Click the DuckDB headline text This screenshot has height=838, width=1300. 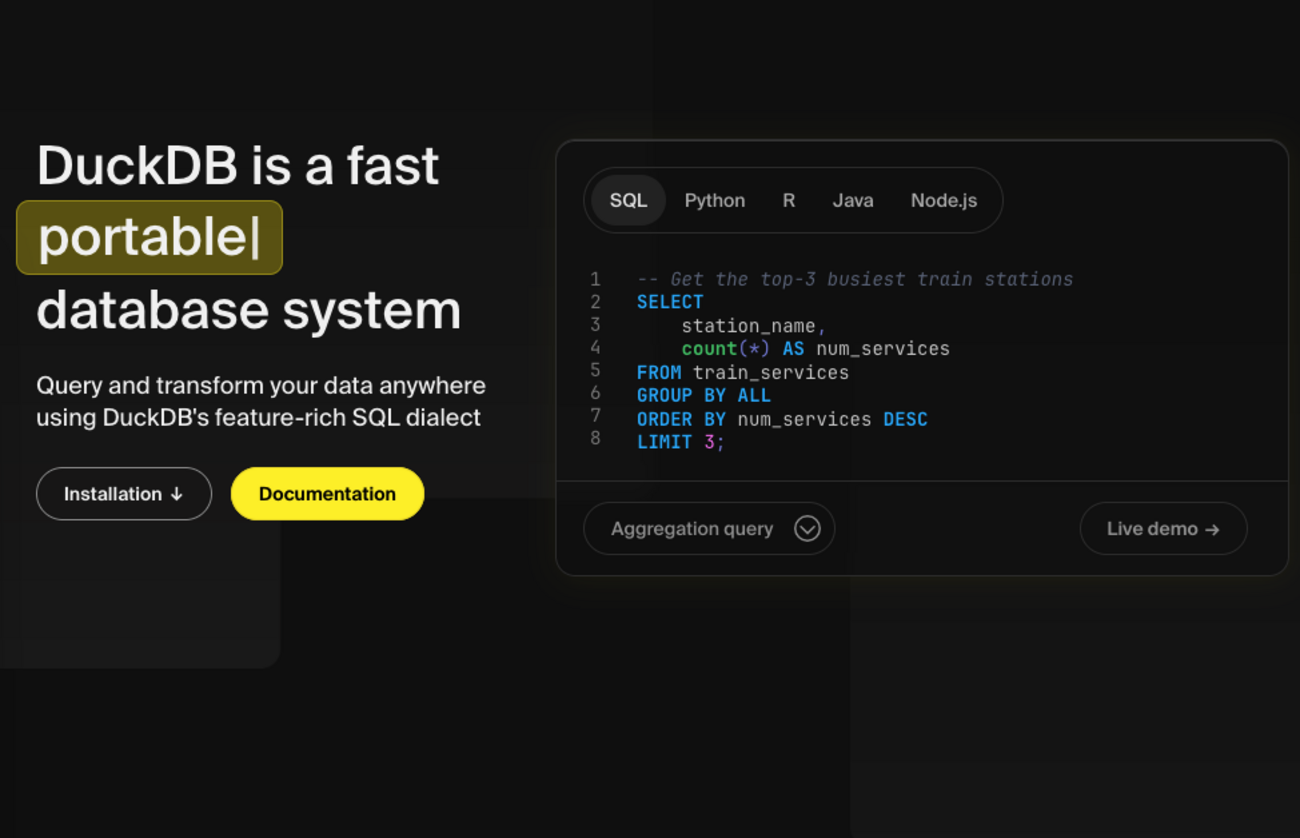point(238,165)
